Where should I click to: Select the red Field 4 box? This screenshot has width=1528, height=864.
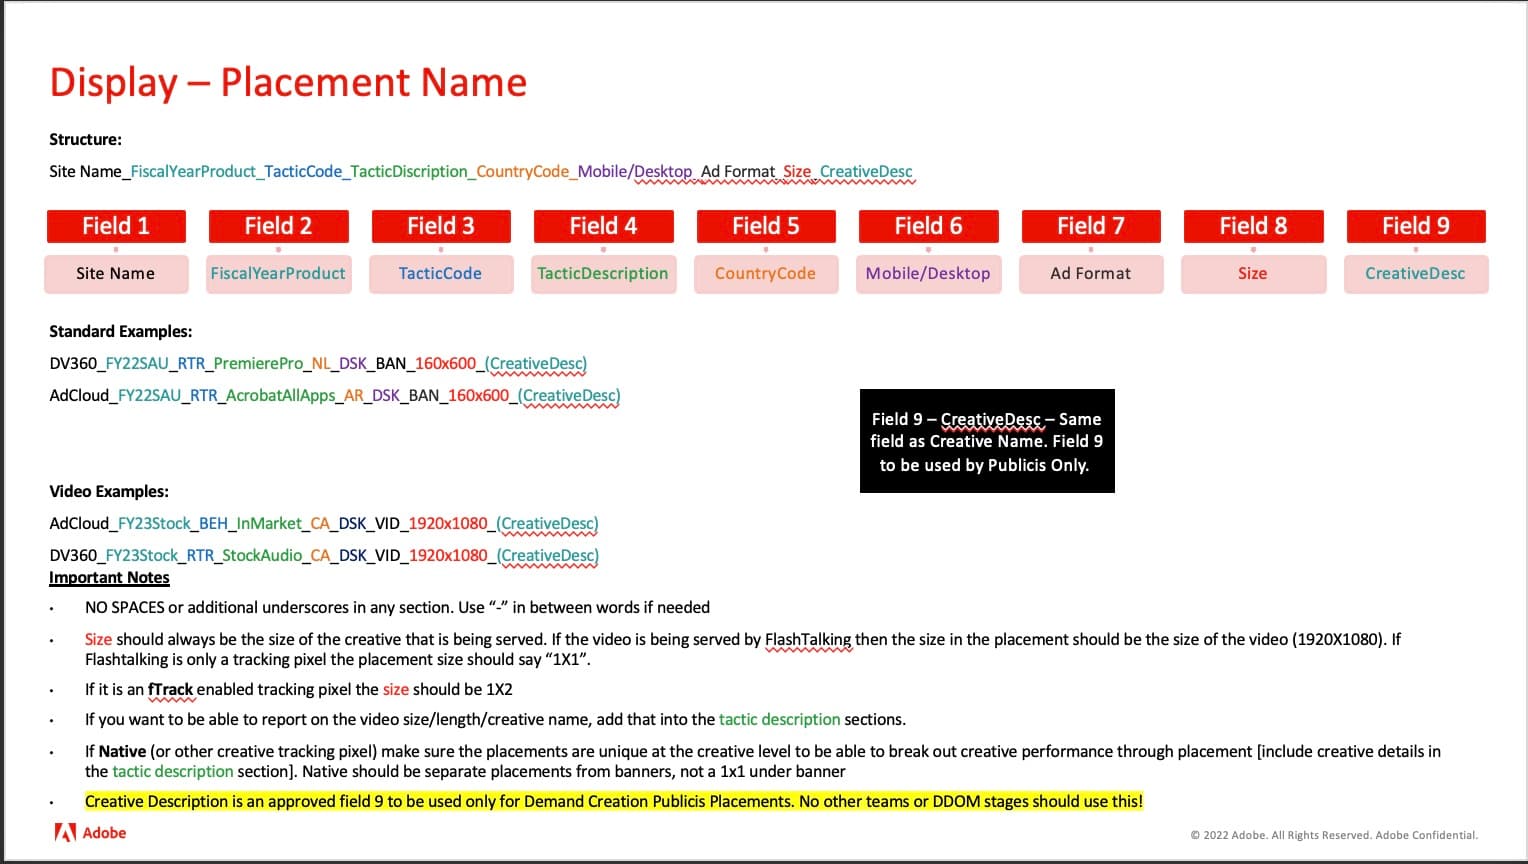click(x=603, y=226)
